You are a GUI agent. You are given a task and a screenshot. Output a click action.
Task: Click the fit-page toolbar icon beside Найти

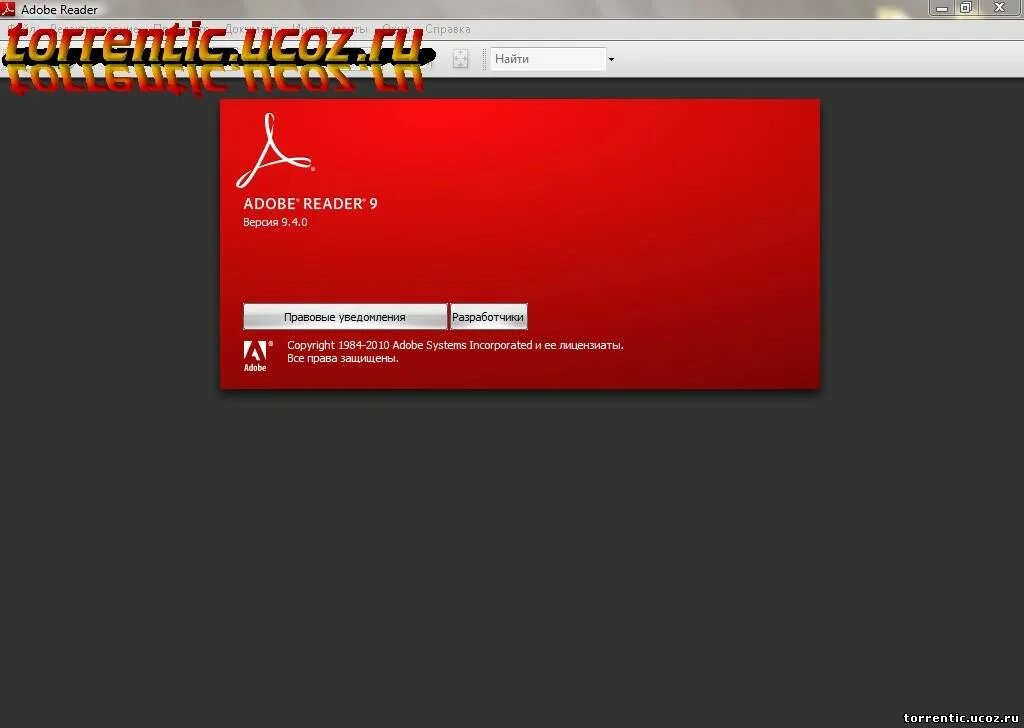(460, 59)
